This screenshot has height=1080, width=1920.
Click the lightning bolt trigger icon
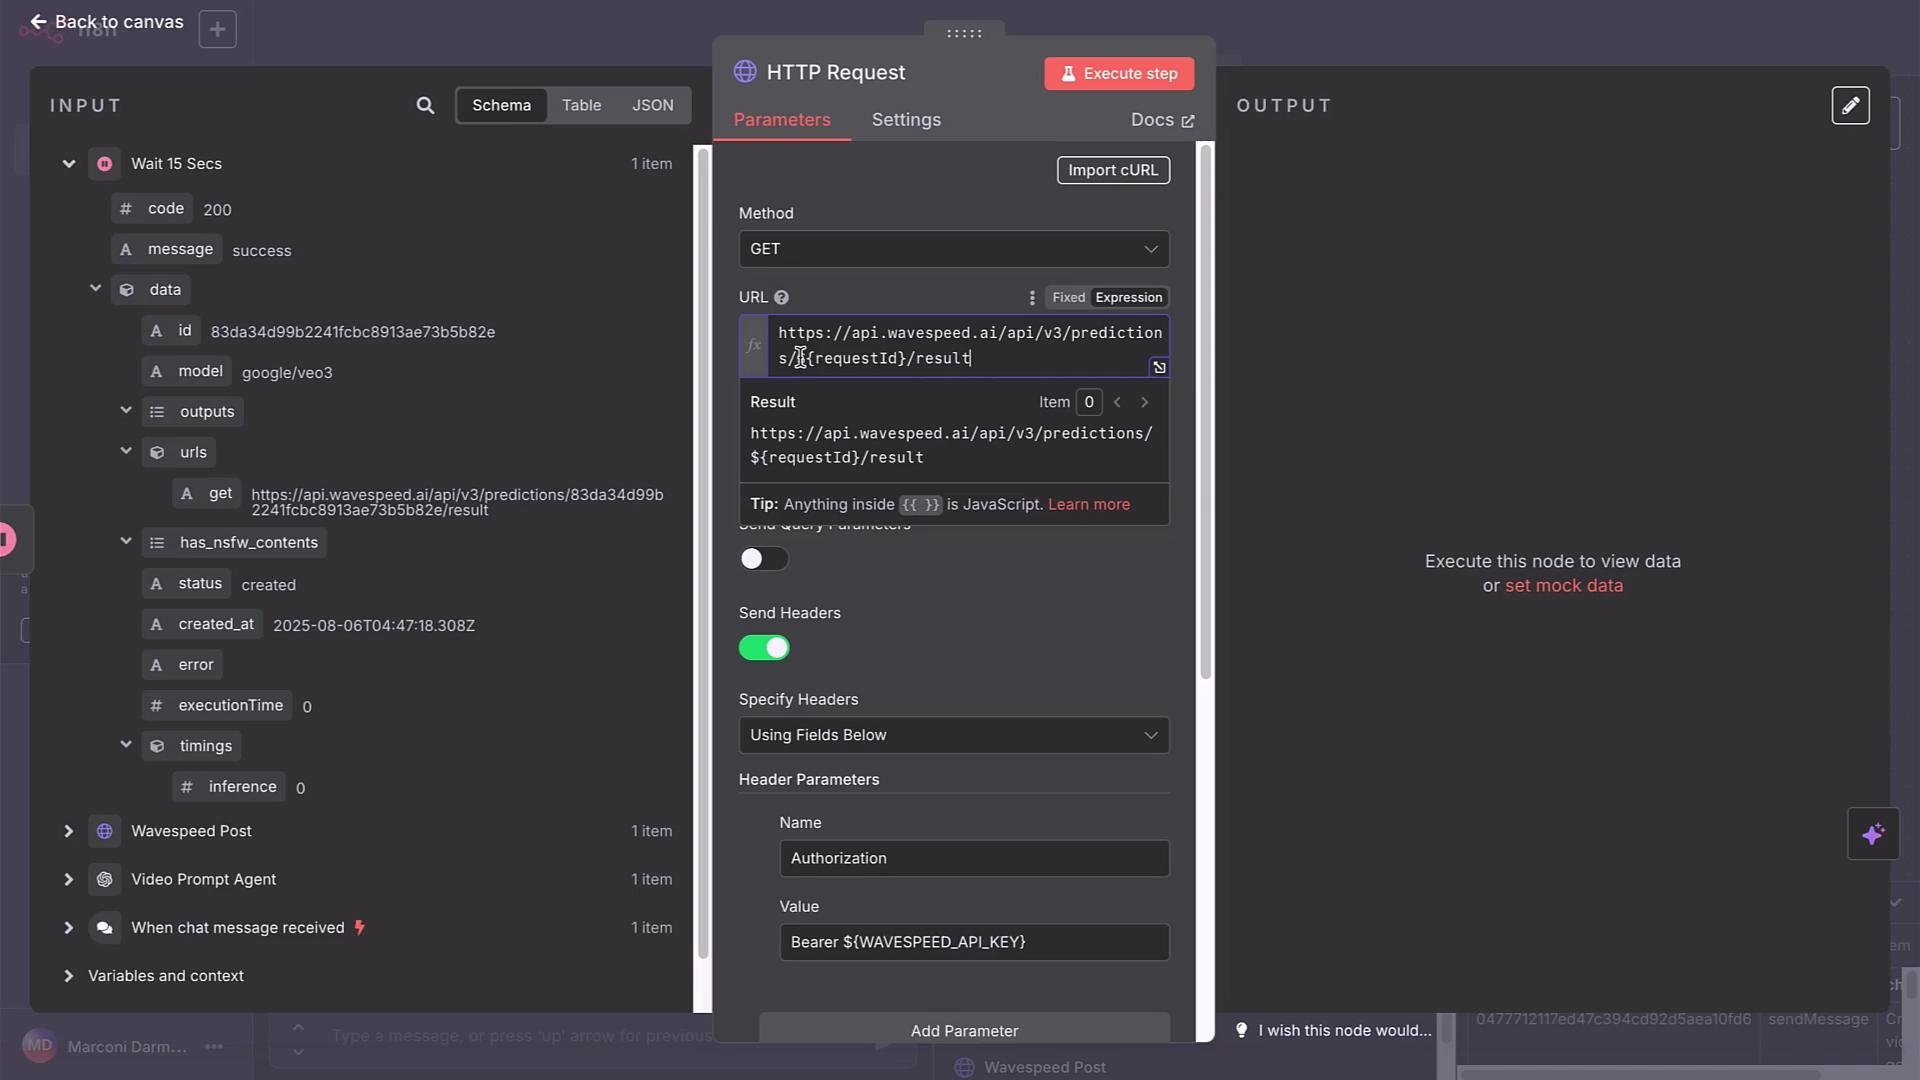point(360,928)
